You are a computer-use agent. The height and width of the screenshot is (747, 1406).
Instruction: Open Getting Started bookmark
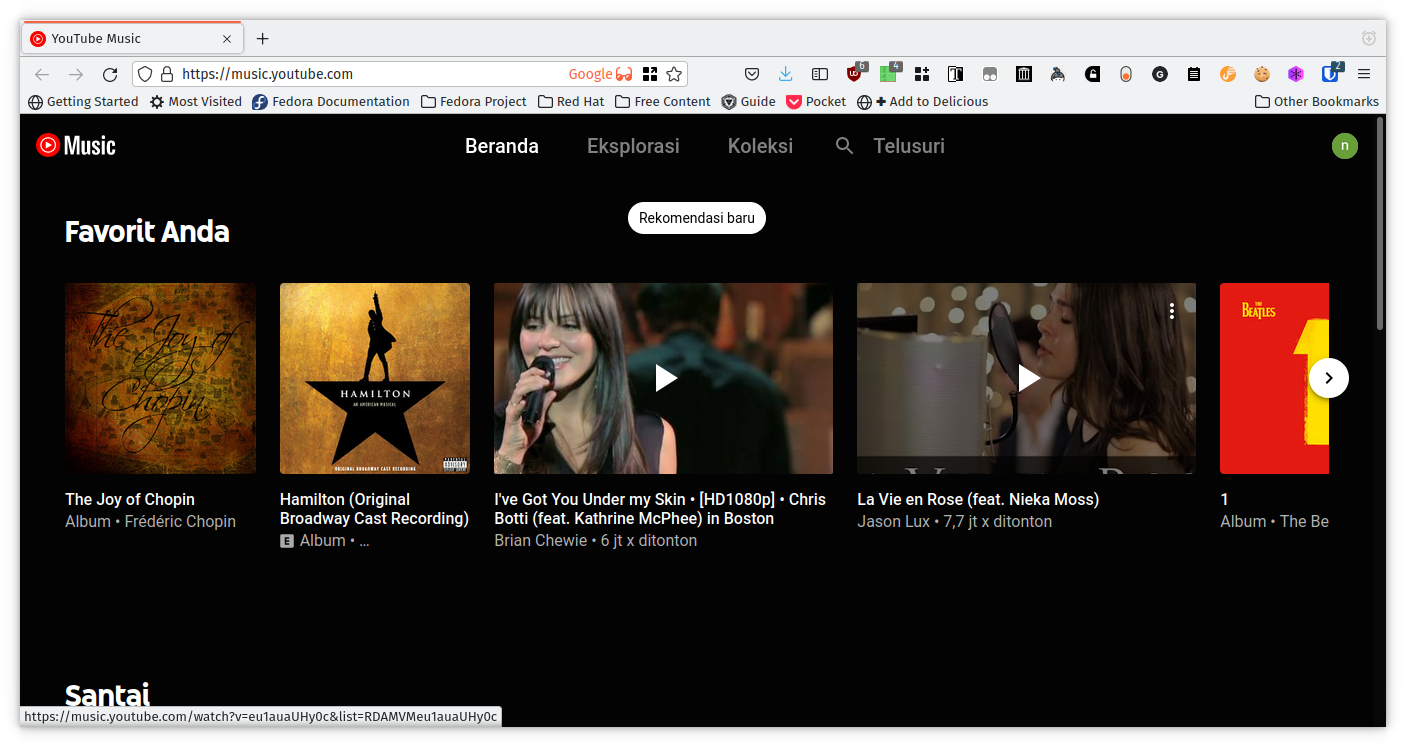[x=83, y=101]
